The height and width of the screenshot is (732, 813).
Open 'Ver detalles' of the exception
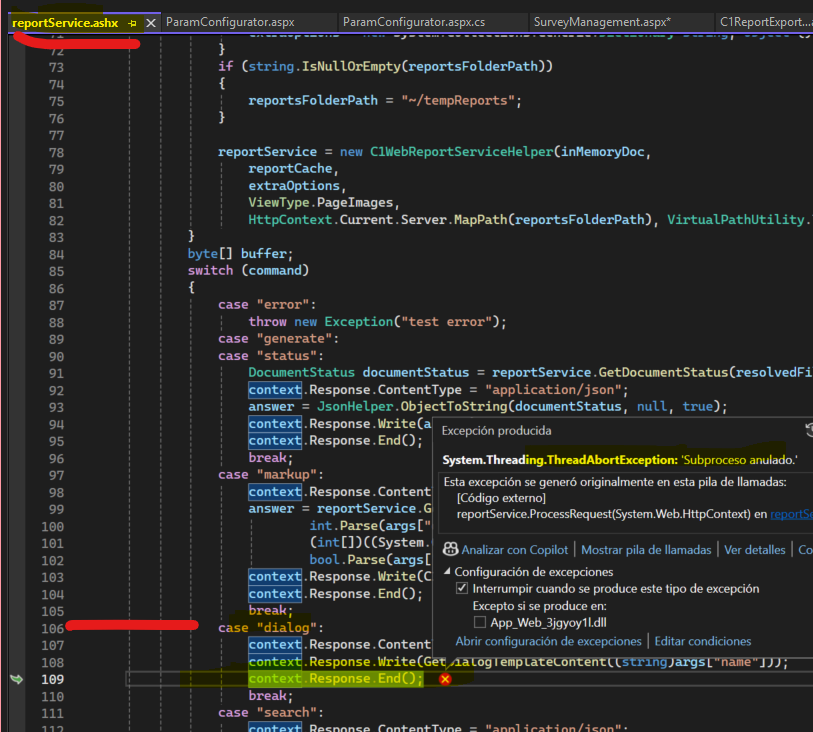pos(755,549)
